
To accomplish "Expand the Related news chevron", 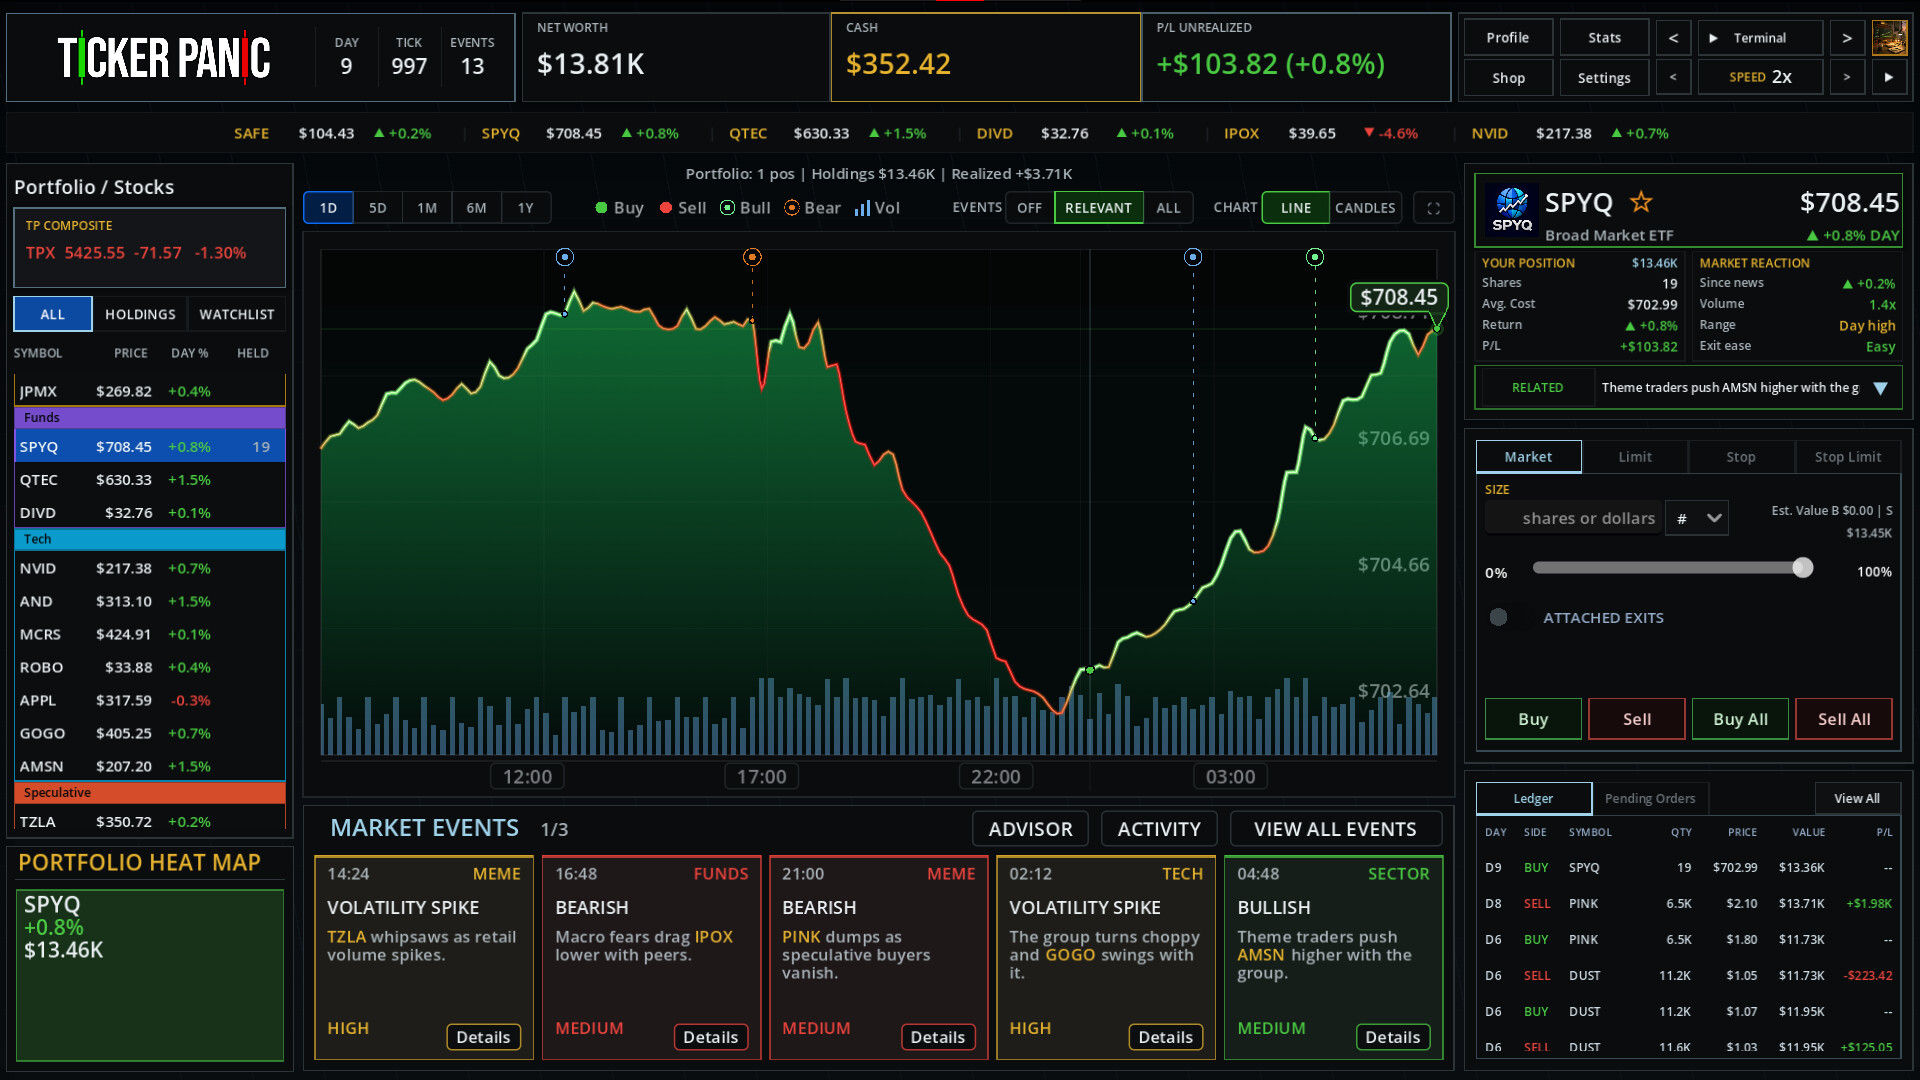I will point(1880,388).
